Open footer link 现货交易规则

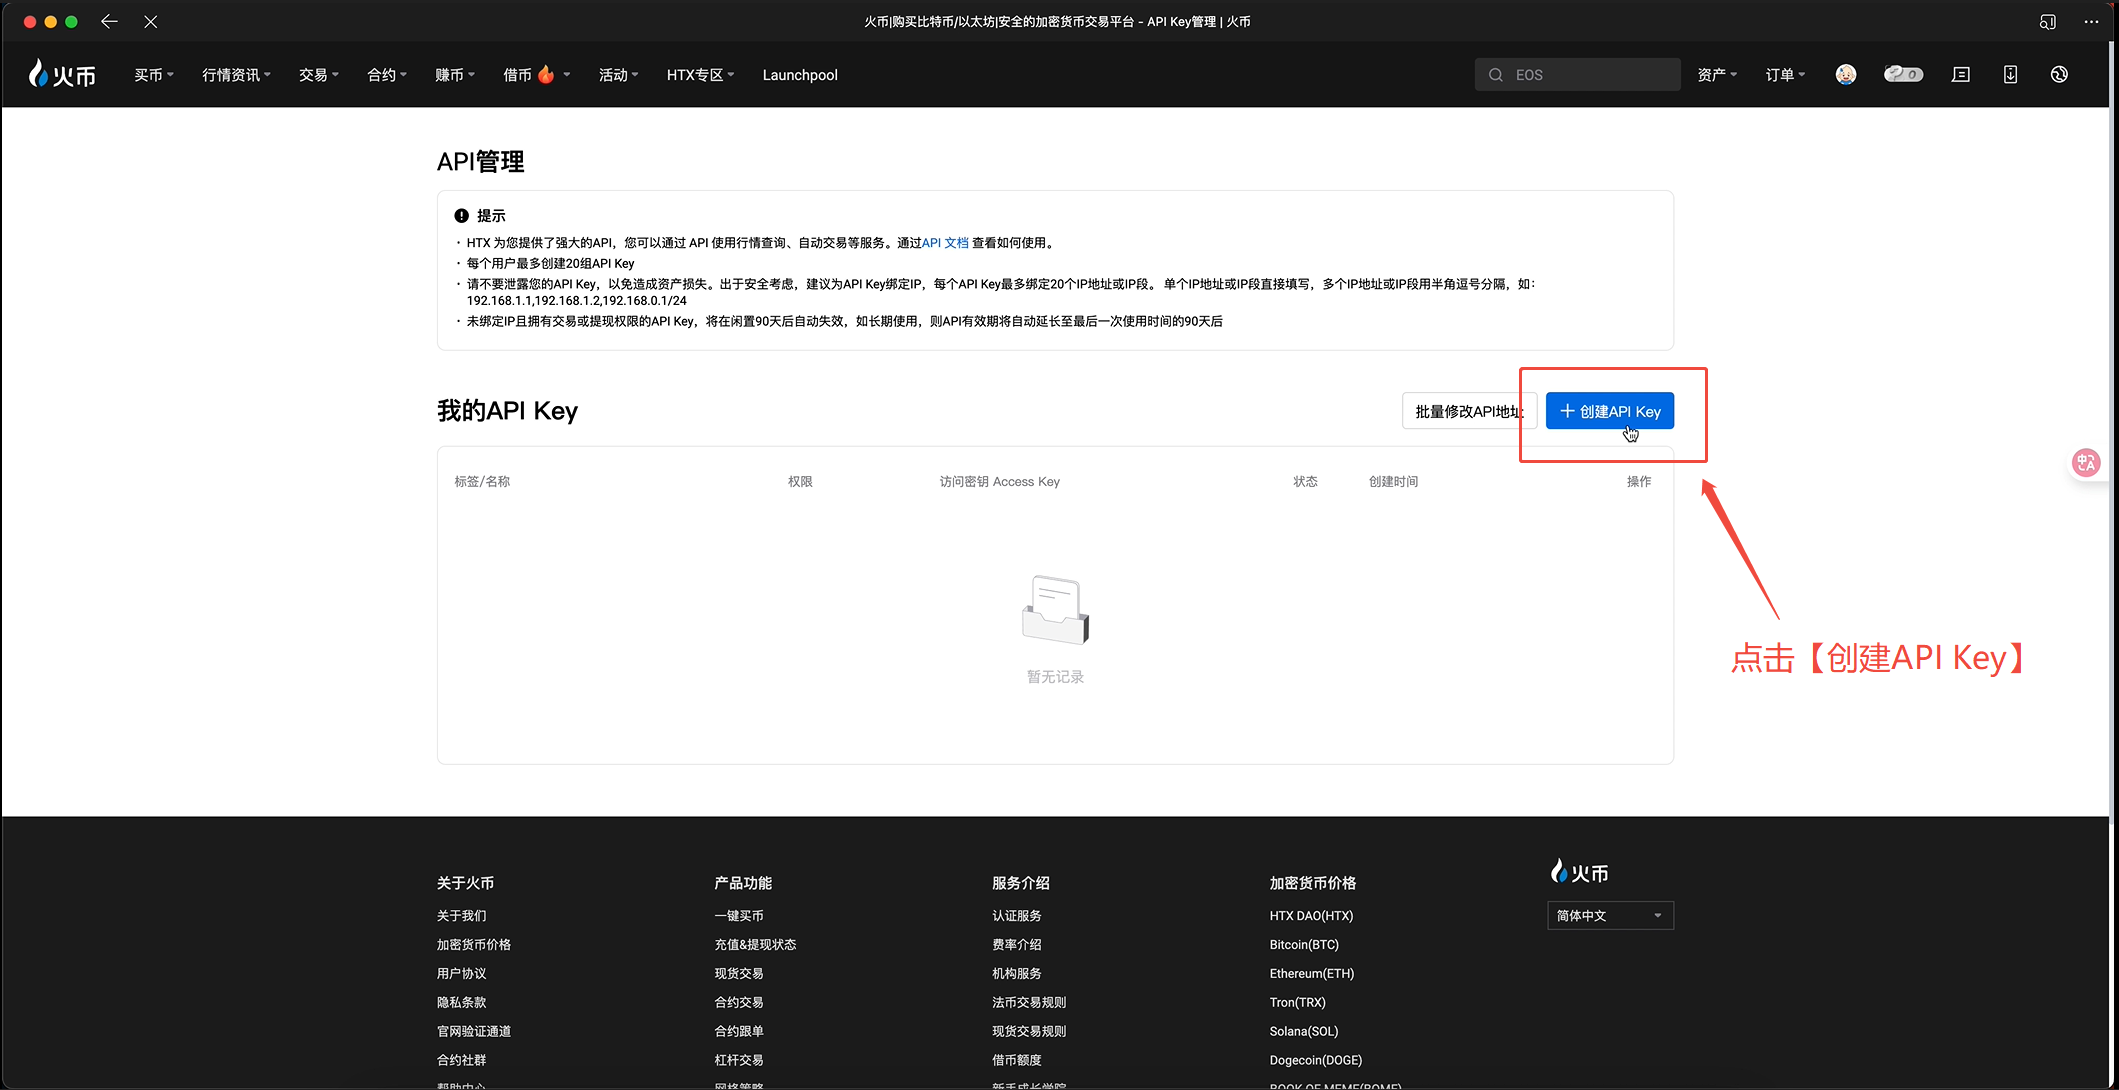(1029, 1031)
